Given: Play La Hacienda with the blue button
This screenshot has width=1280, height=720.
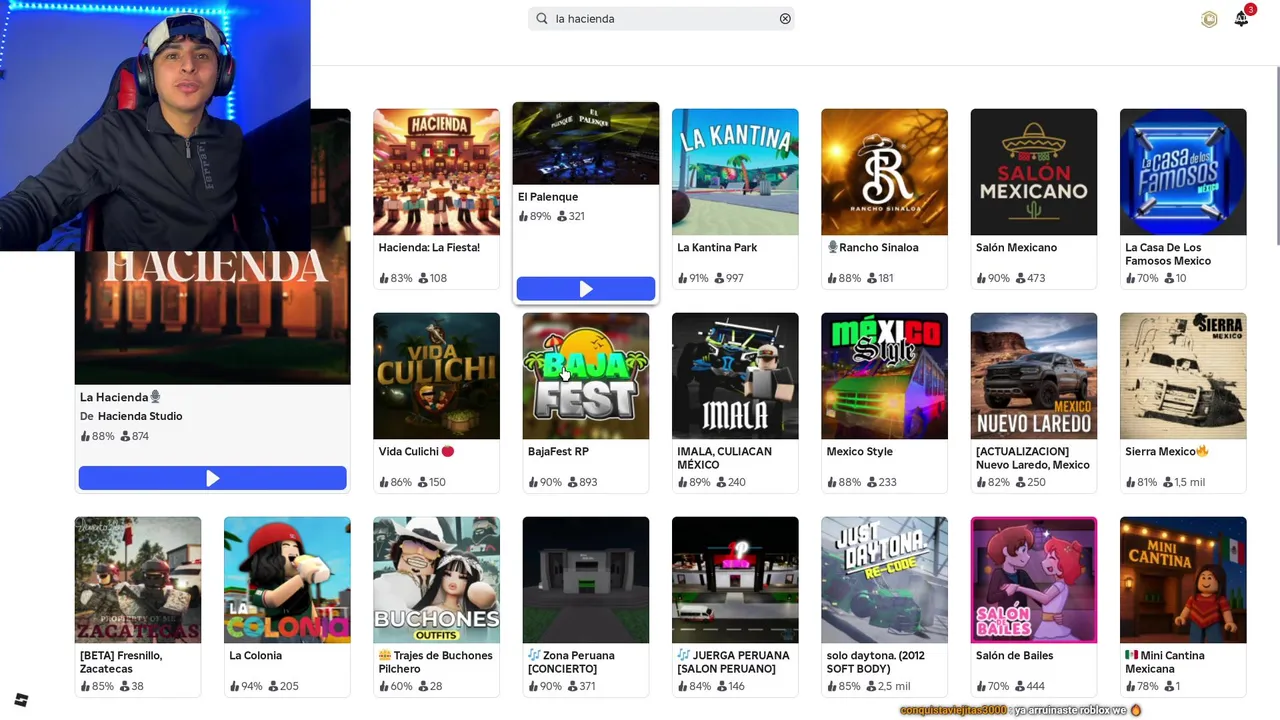Looking at the screenshot, I should 213,479.
